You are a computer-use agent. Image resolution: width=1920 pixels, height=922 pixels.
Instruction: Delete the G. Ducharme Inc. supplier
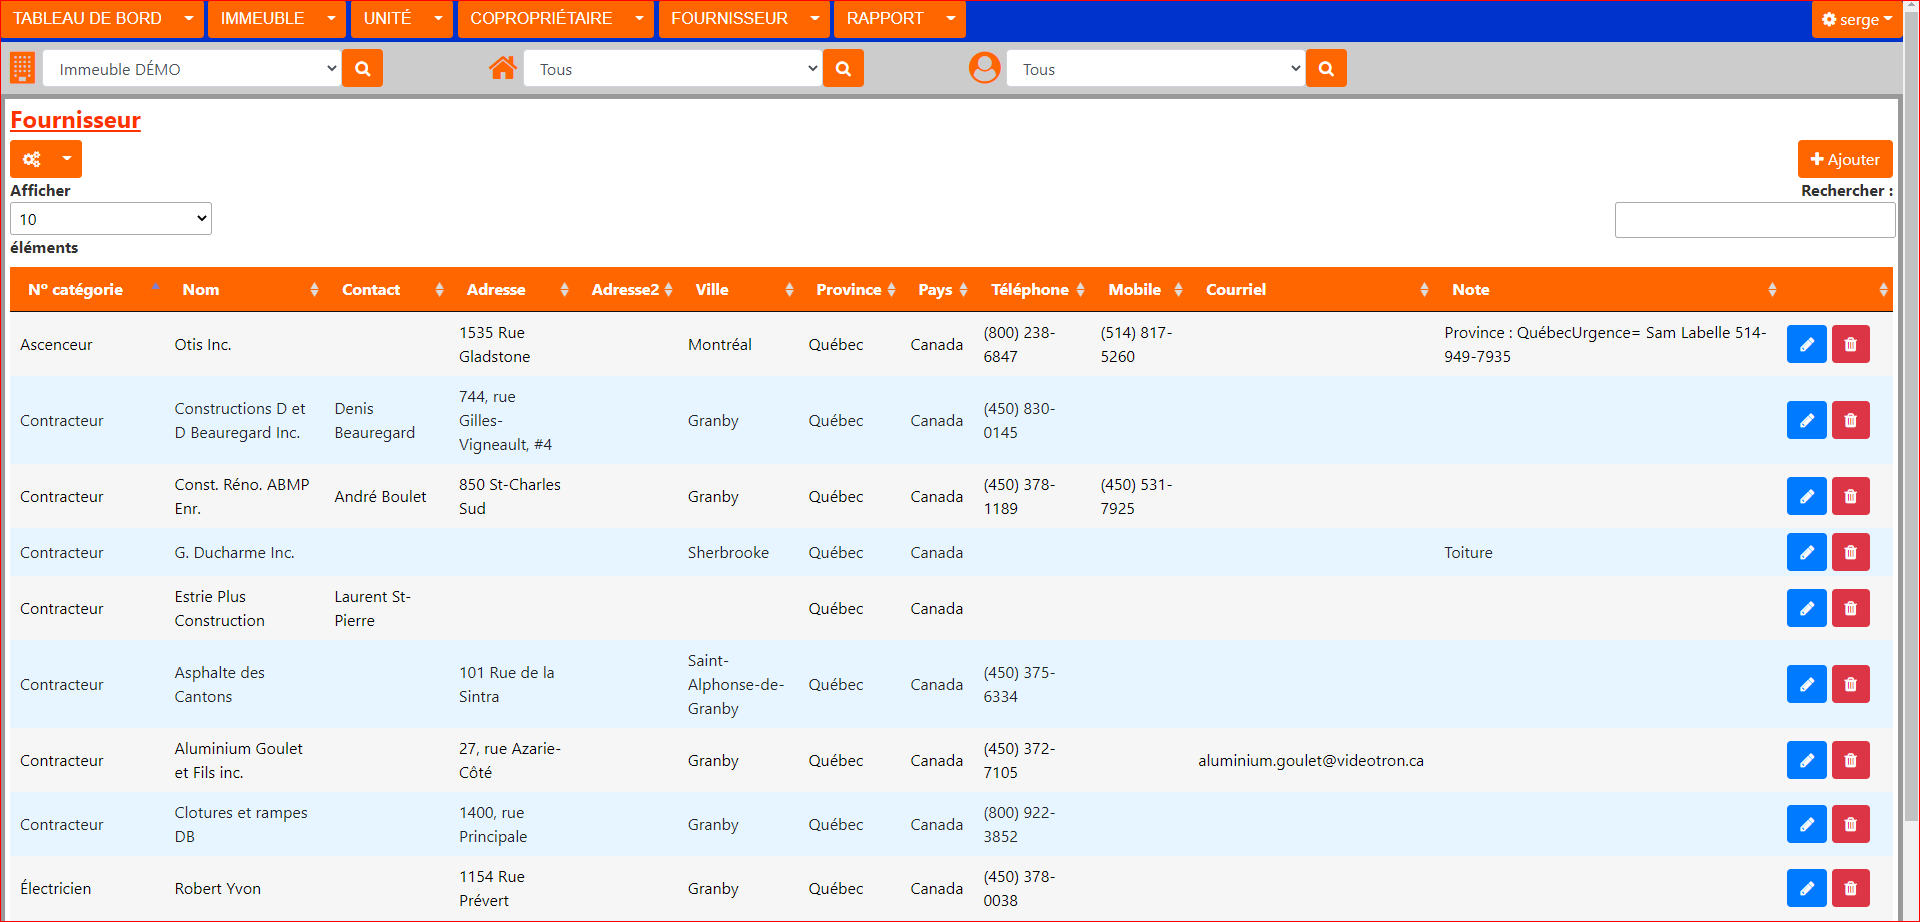[x=1850, y=552]
